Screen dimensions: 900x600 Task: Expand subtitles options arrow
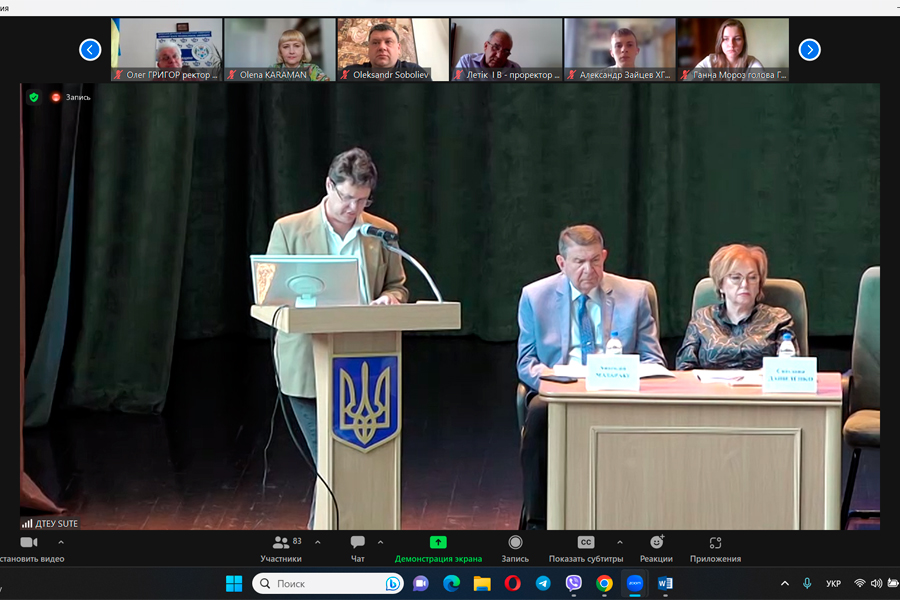click(620, 542)
